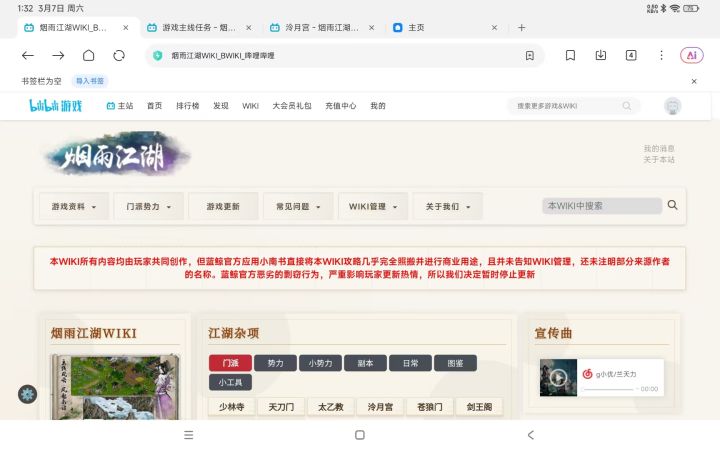Open 排行榜 in bilibili navigation

pyautogui.click(x=187, y=106)
